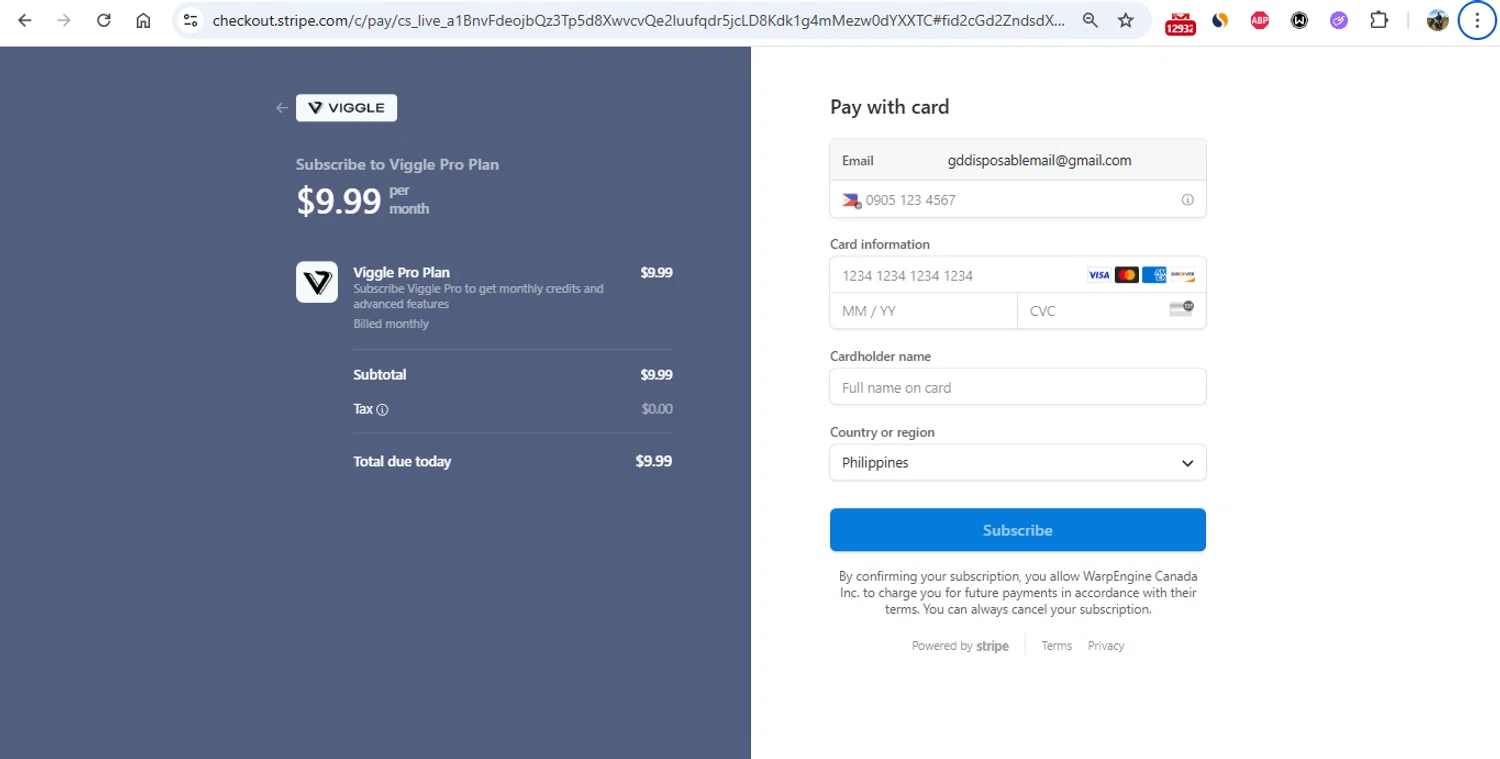Screen dimensions: 1500x759
Task: Click the Discover card logo
Action: pyautogui.click(x=1182, y=275)
